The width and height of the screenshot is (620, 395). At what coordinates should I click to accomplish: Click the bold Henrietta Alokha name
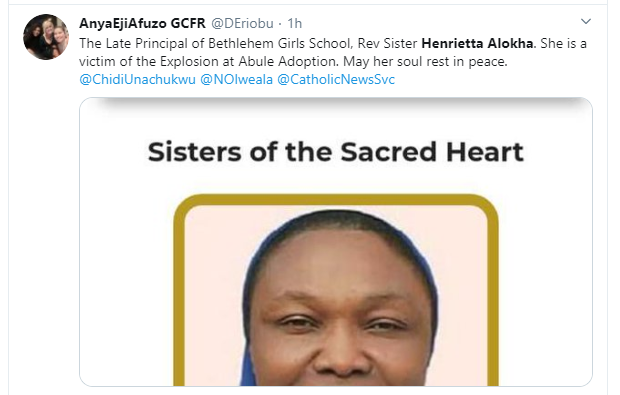coord(477,43)
